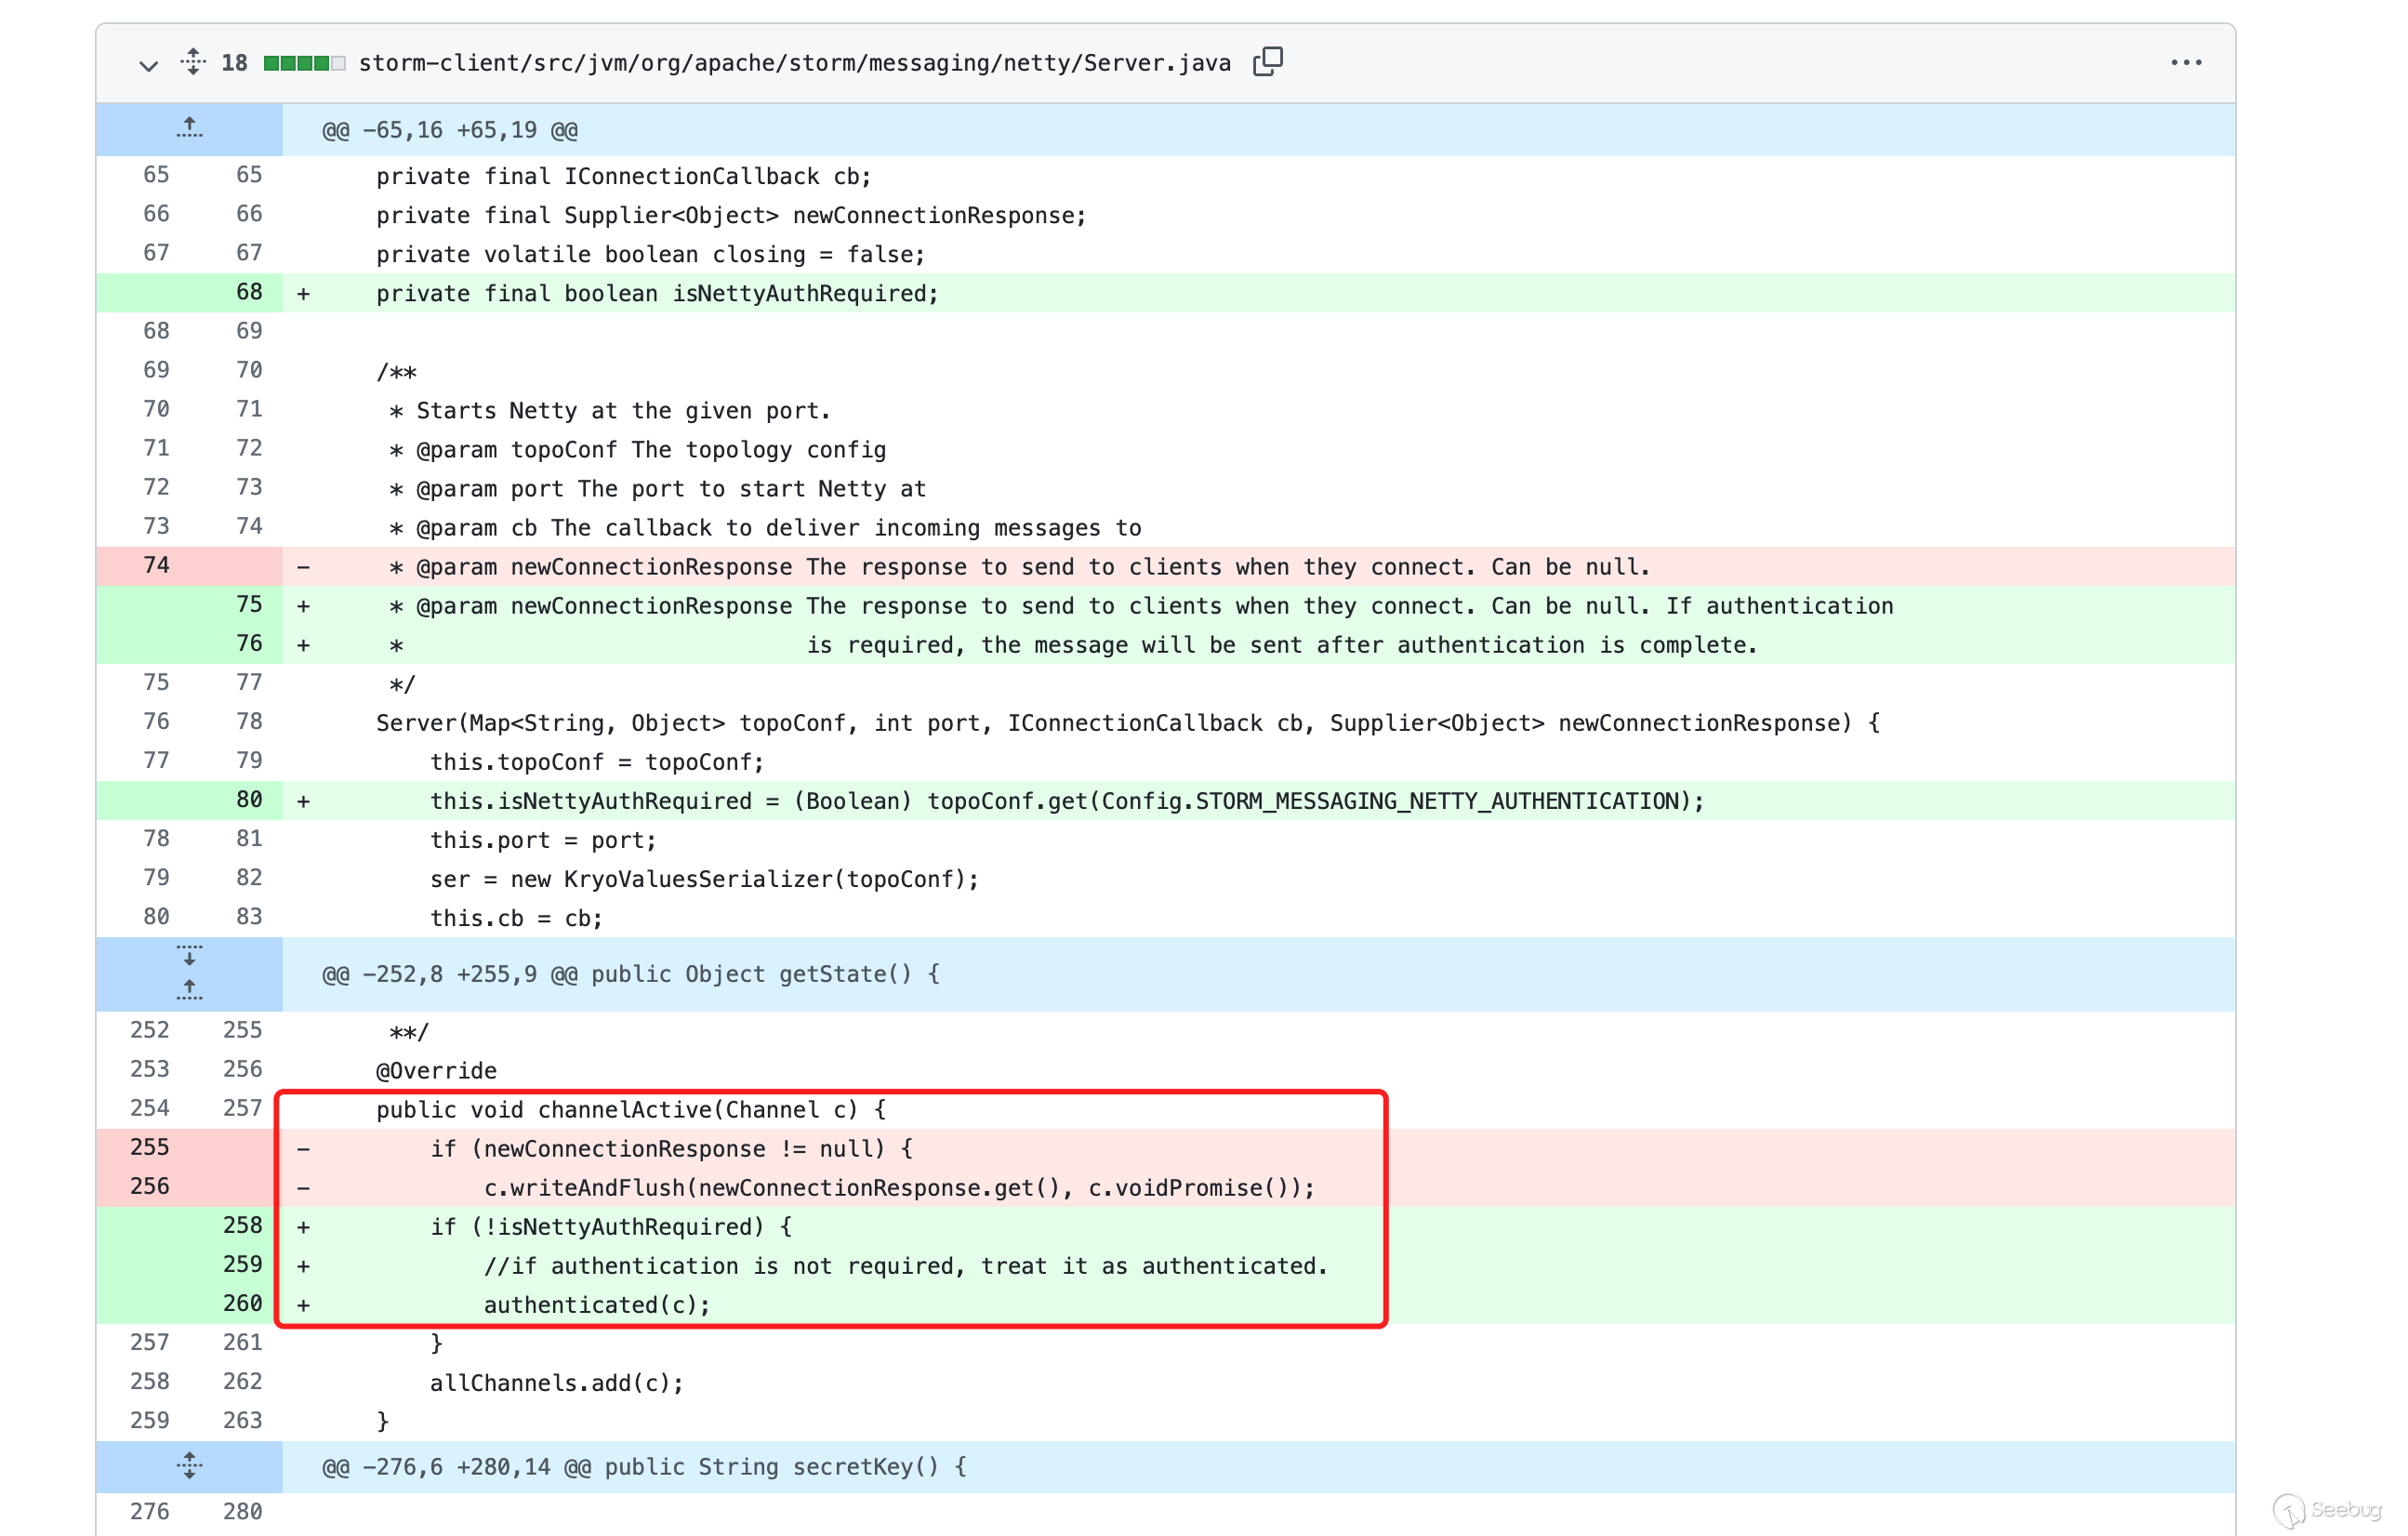Select added line number 68

[x=248, y=292]
